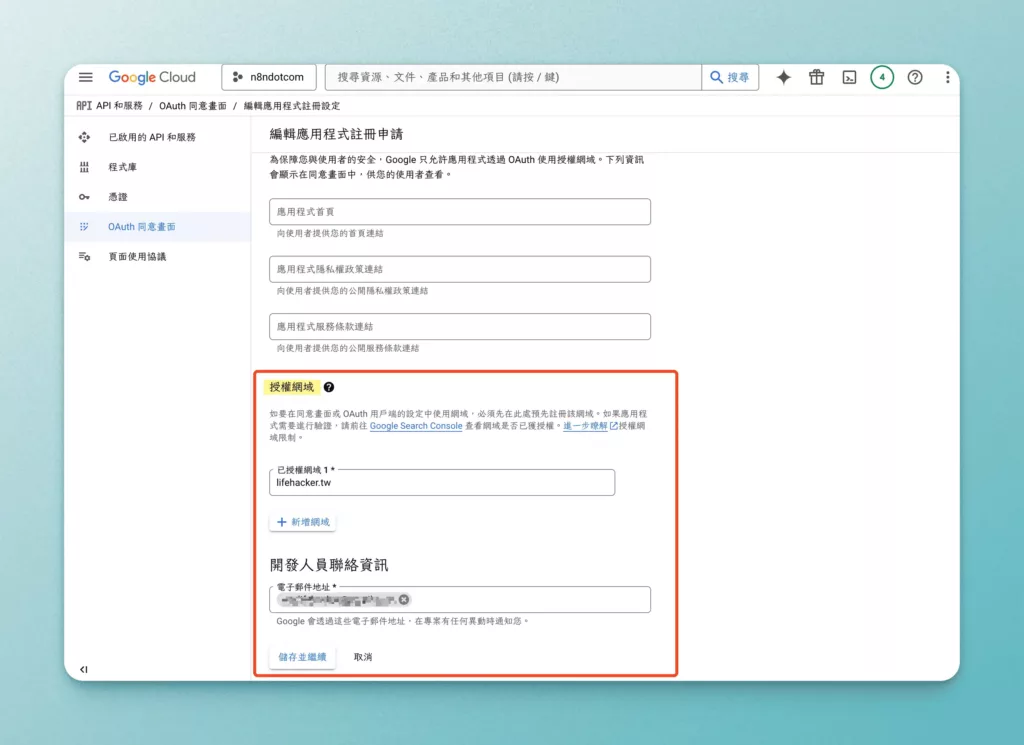The height and width of the screenshot is (745, 1024).
Task: Click the 開發人員聯絡資訊 heading text
Action: pyautogui.click(x=329, y=565)
